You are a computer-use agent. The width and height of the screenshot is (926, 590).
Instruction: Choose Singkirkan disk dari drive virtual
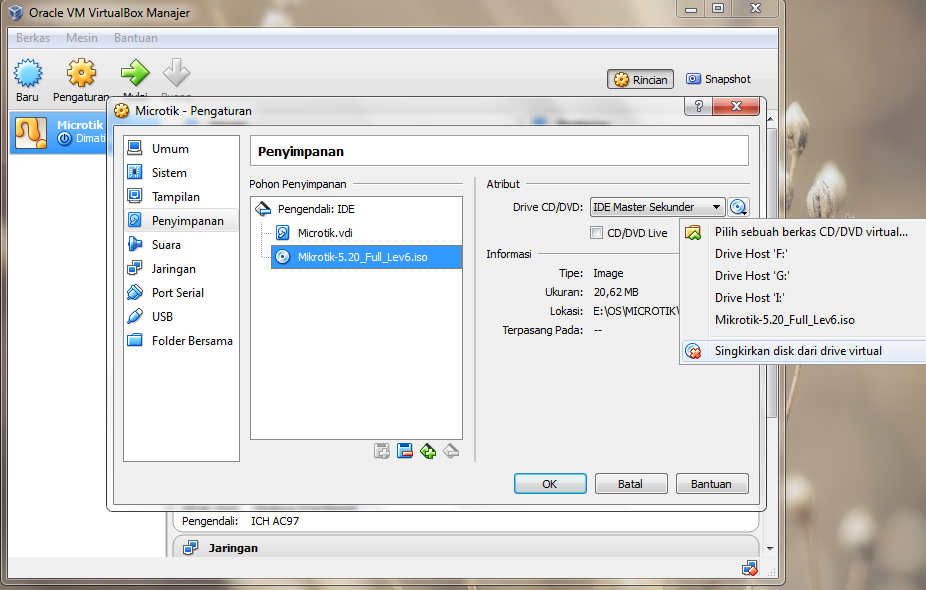(804, 351)
